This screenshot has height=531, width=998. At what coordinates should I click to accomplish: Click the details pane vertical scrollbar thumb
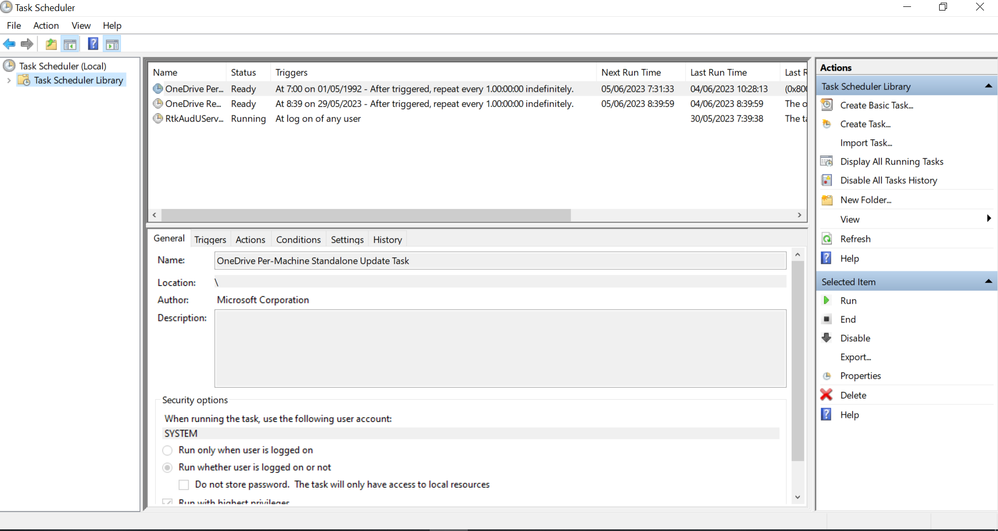tap(798, 361)
